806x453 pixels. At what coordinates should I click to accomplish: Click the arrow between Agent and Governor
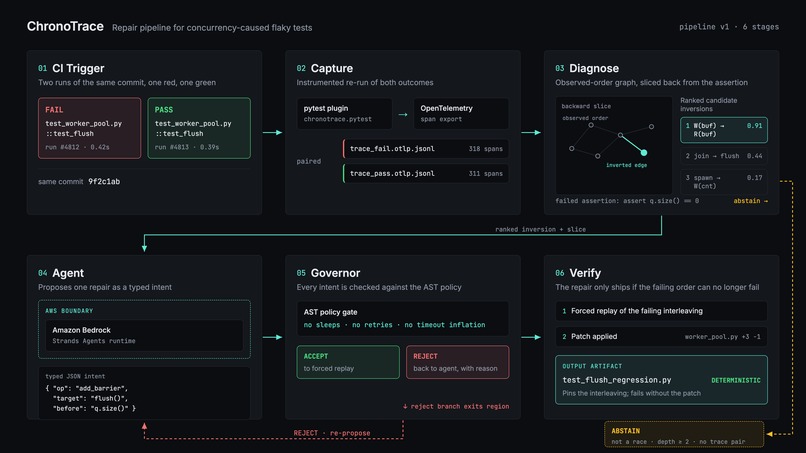coord(272,337)
